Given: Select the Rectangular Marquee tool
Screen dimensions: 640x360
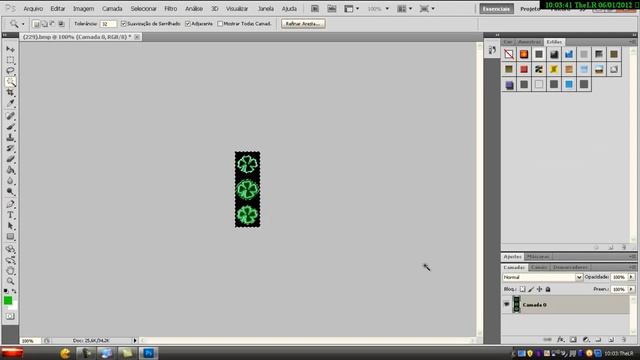Looking at the screenshot, I should [x=10, y=60].
